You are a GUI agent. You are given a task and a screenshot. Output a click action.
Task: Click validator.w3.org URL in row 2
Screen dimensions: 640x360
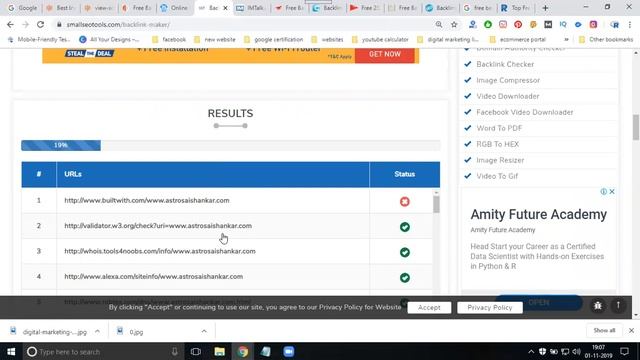point(158,226)
